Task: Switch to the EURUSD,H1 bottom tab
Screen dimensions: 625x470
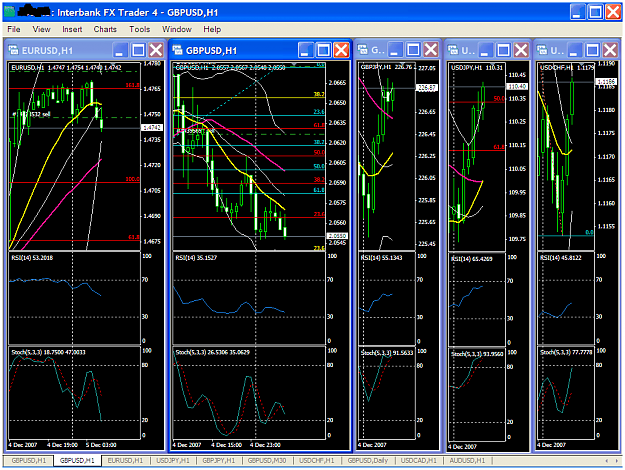Action: (125, 460)
